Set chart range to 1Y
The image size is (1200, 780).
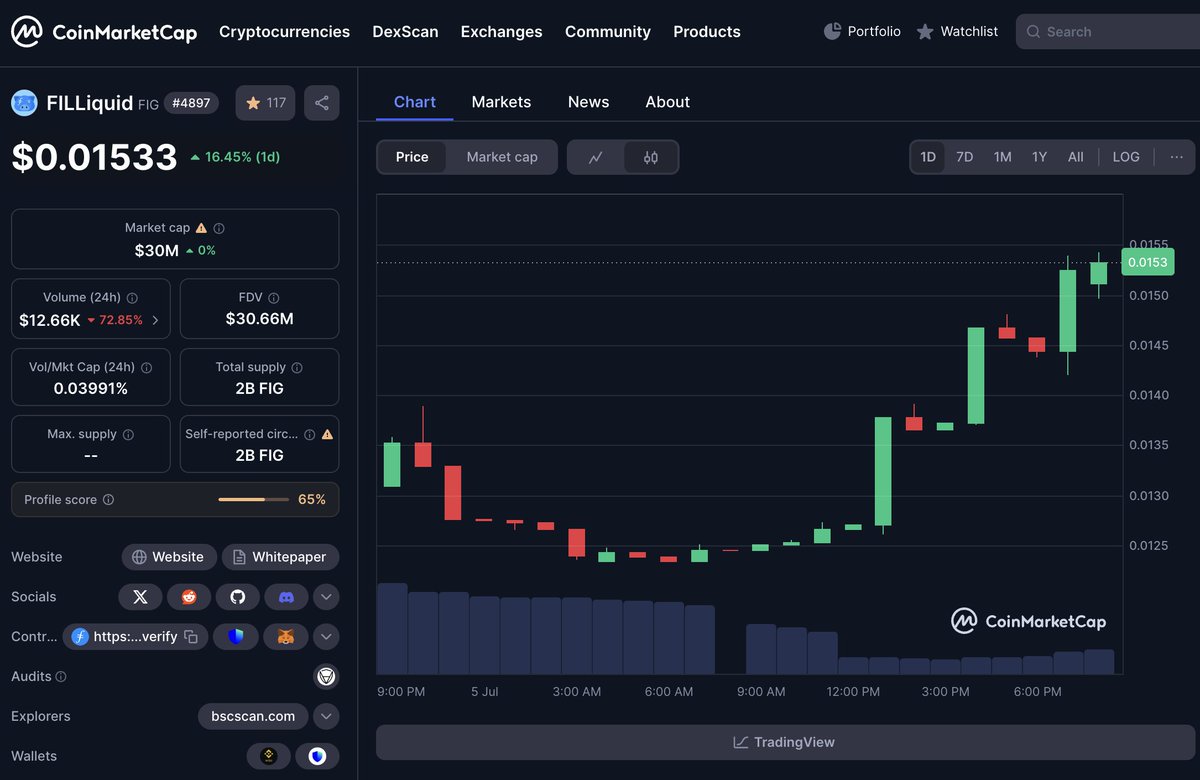[x=1039, y=157]
